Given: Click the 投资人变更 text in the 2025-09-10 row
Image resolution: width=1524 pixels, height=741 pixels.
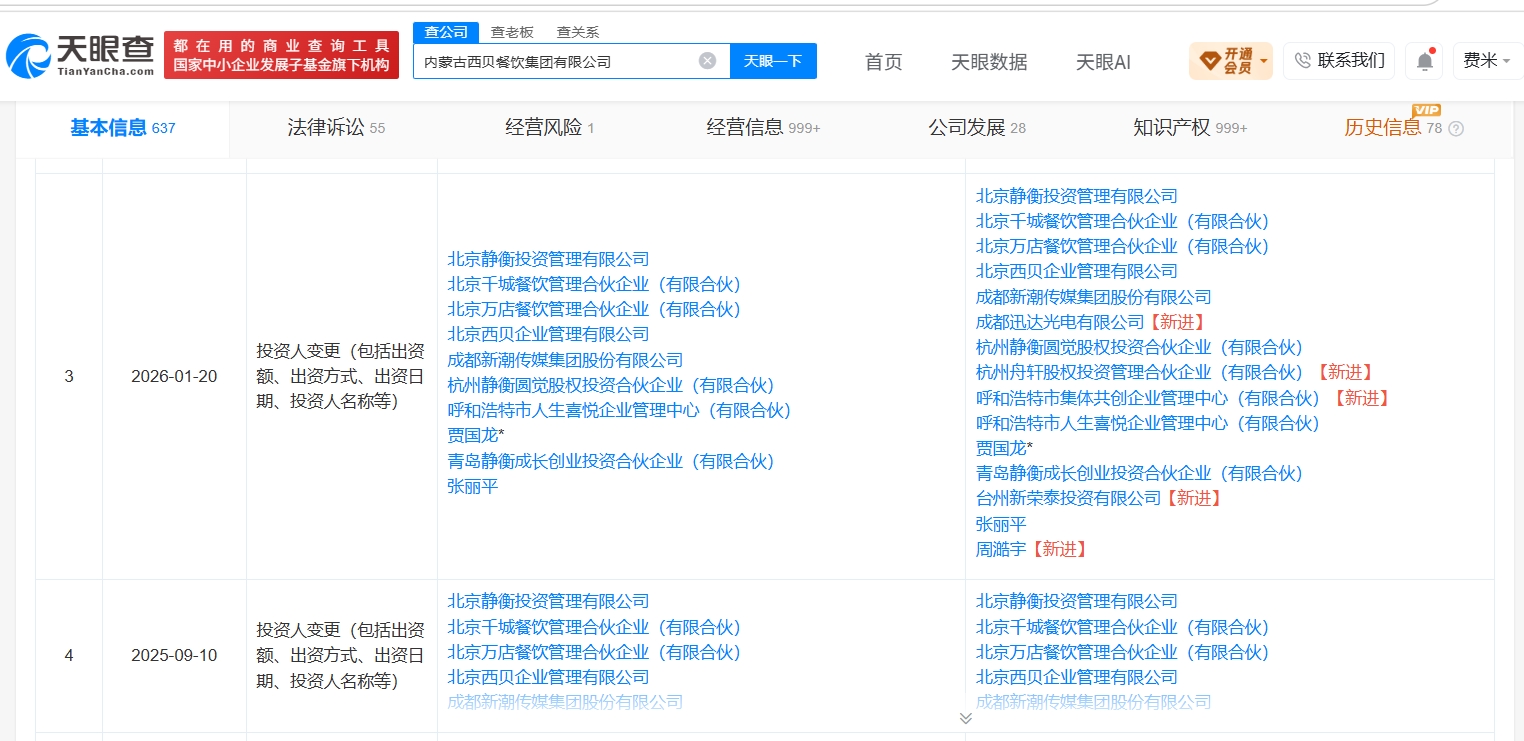Looking at the screenshot, I should pos(341,656).
